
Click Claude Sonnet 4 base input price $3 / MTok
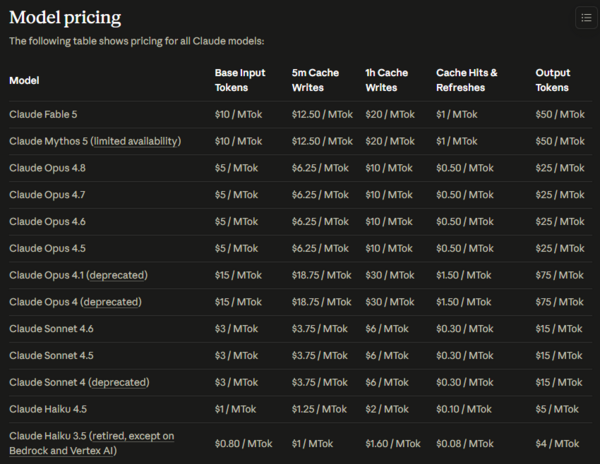click(x=236, y=382)
